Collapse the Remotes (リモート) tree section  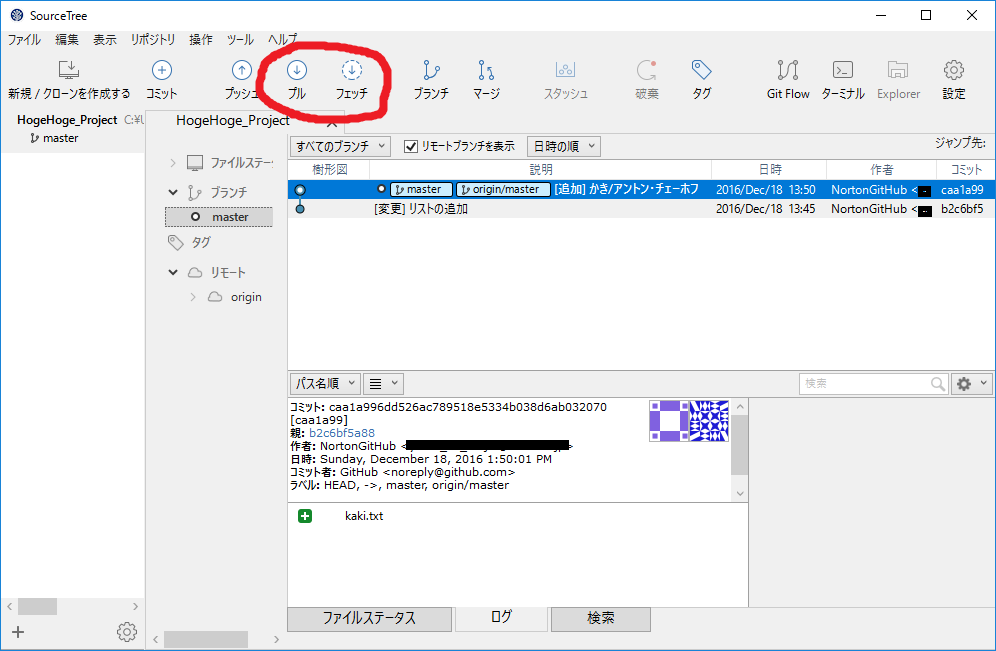(173, 272)
